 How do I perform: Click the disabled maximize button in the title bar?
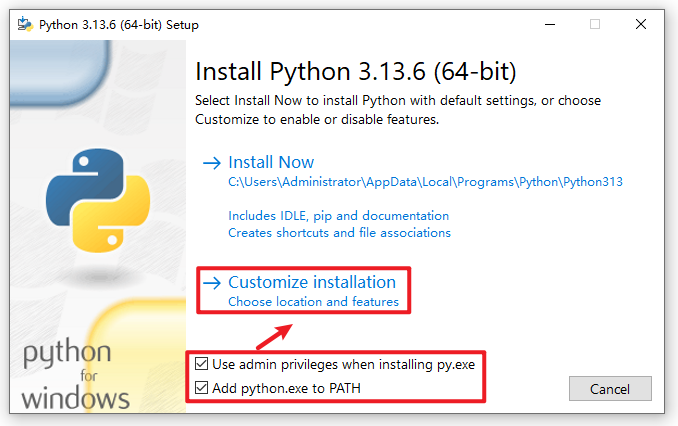coord(595,24)
